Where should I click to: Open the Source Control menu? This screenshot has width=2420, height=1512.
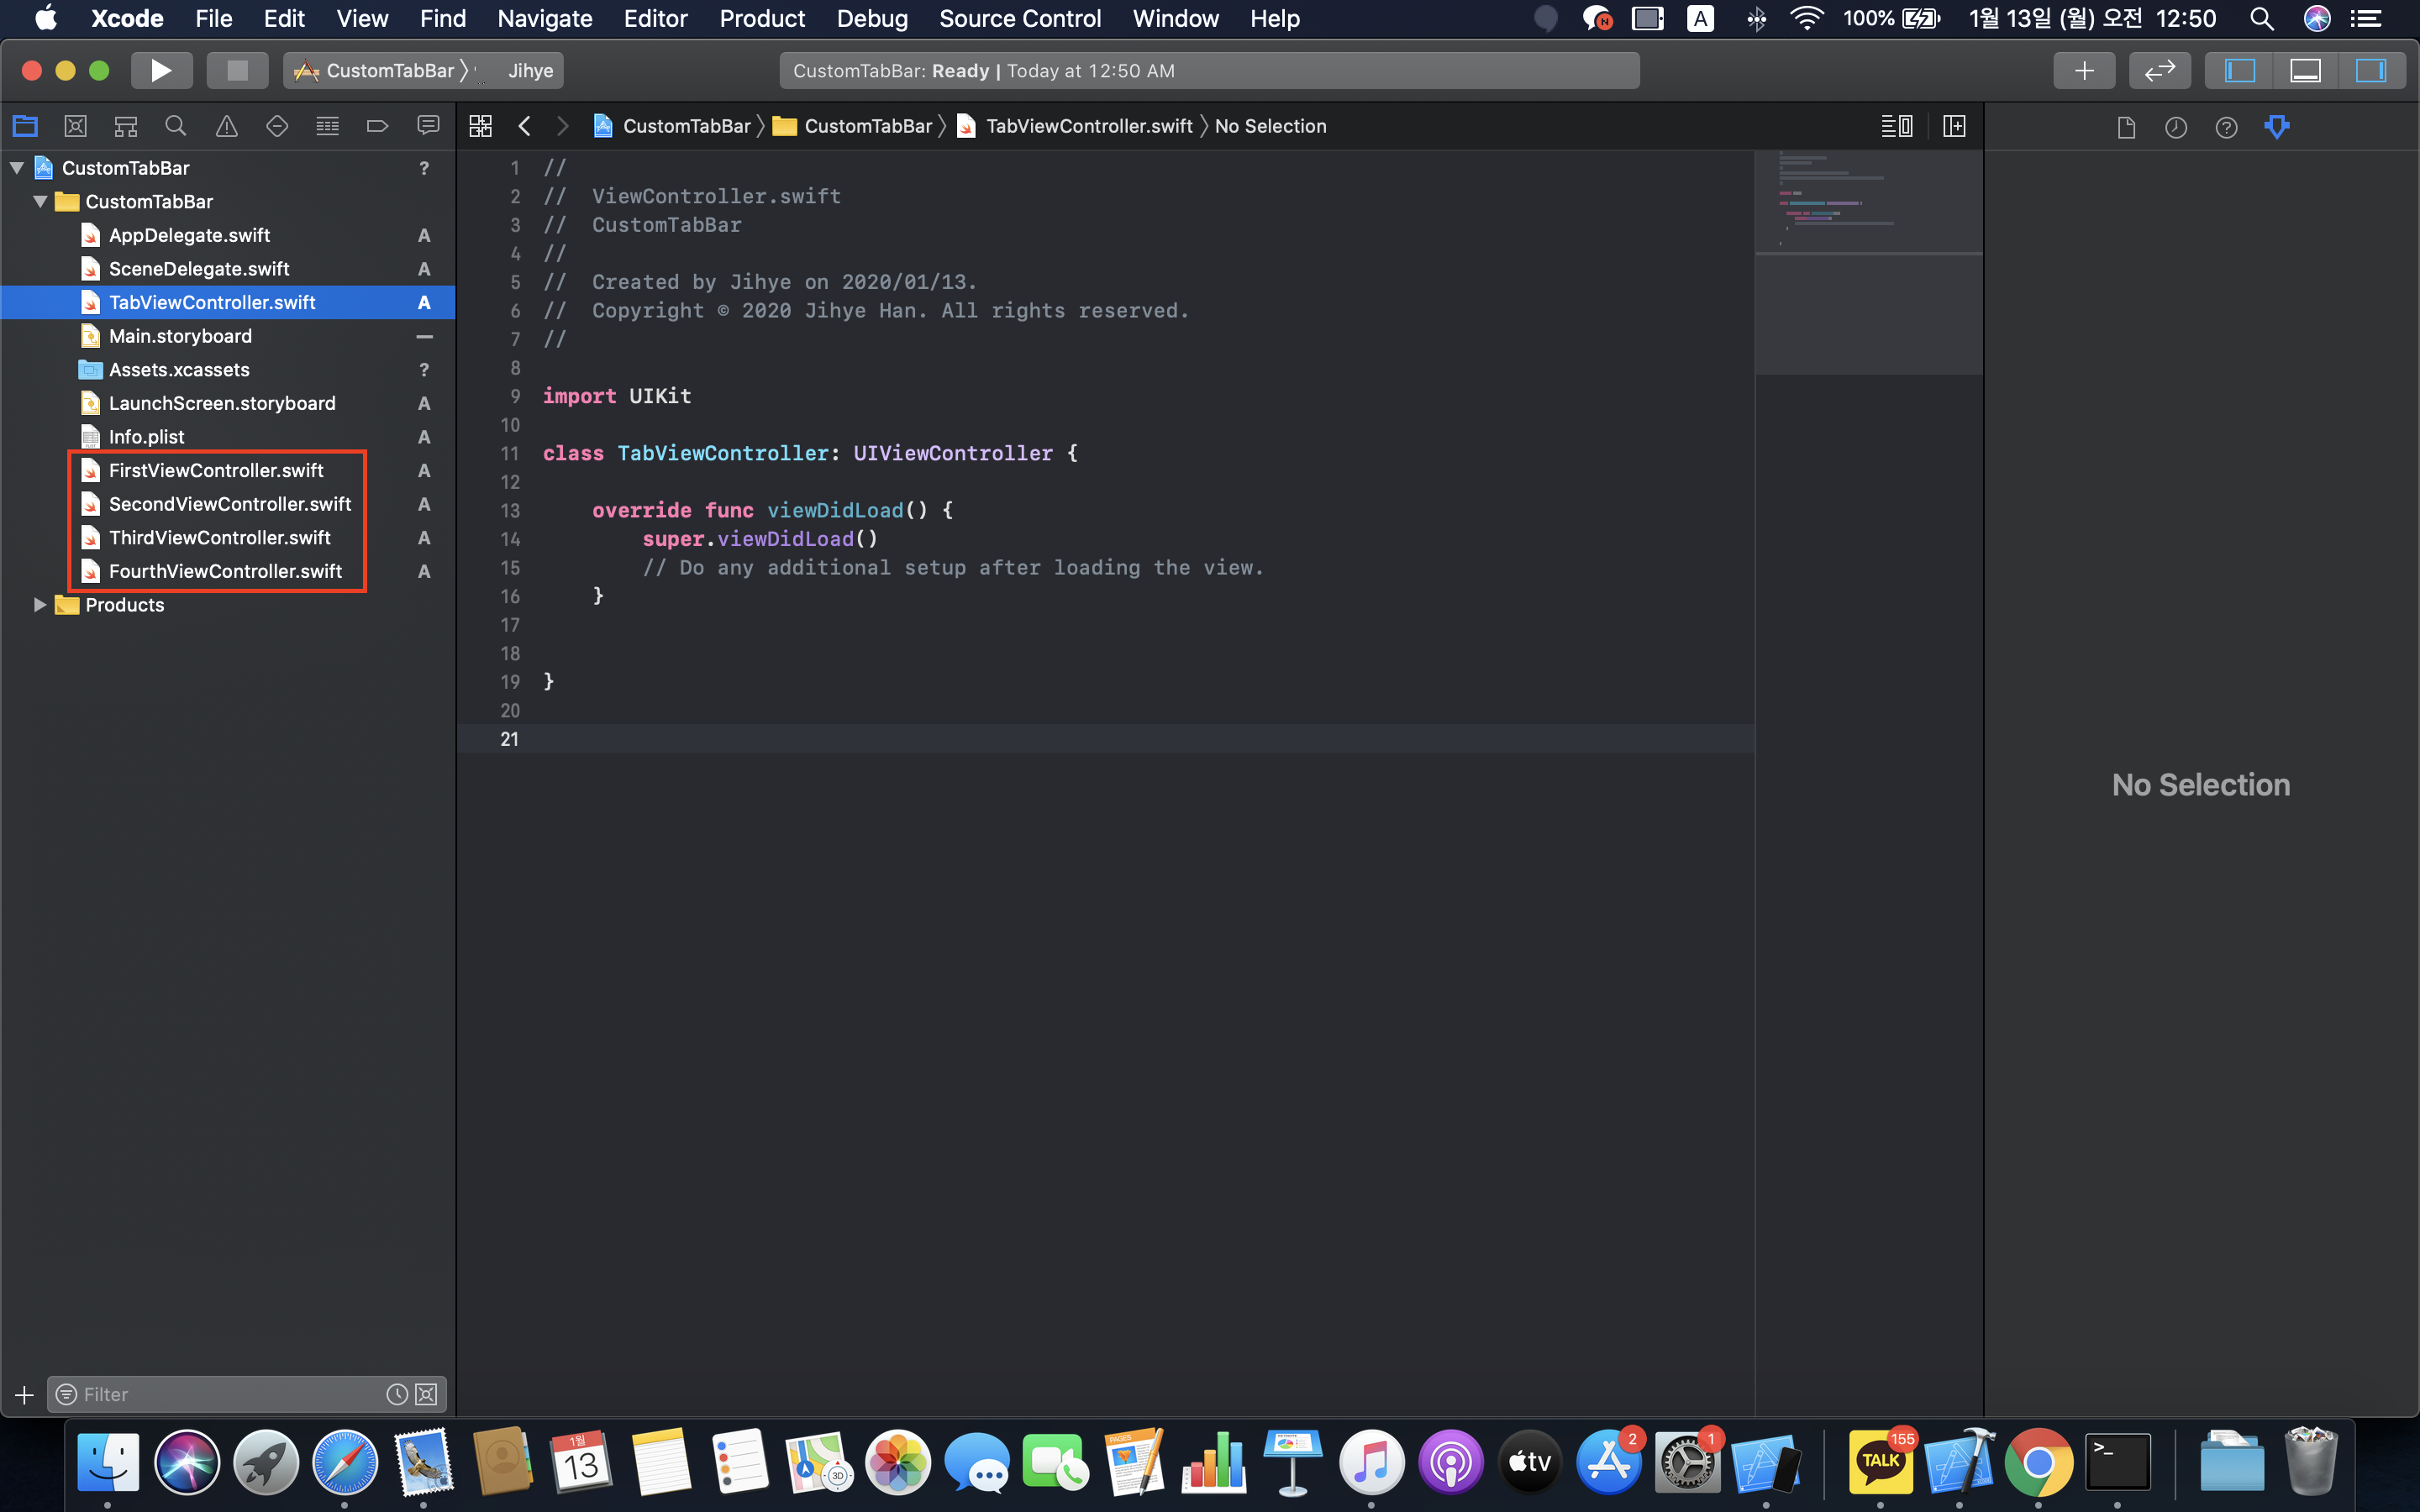pos(1019,19)
